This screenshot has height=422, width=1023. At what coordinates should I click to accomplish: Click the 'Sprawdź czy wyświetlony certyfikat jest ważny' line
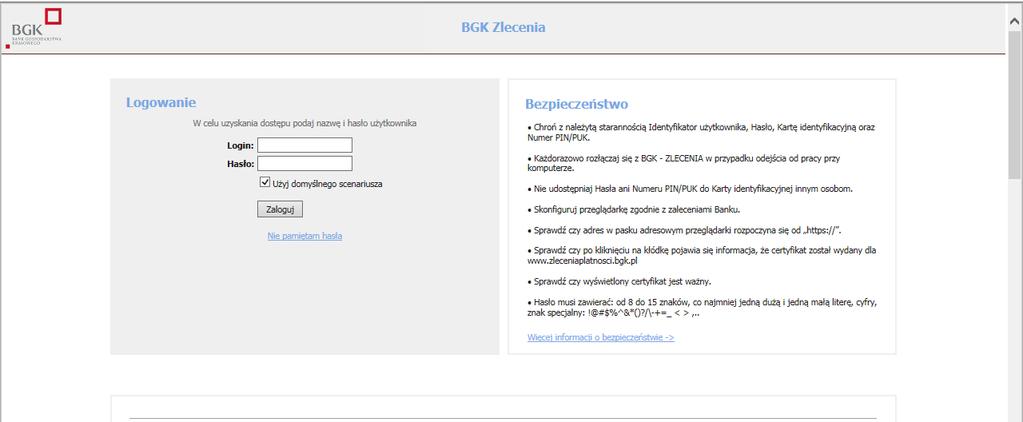pyautogui.click(x=619, y=282)
